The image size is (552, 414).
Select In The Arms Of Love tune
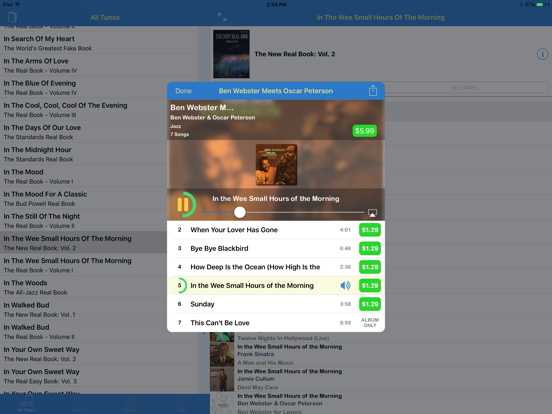99,65
